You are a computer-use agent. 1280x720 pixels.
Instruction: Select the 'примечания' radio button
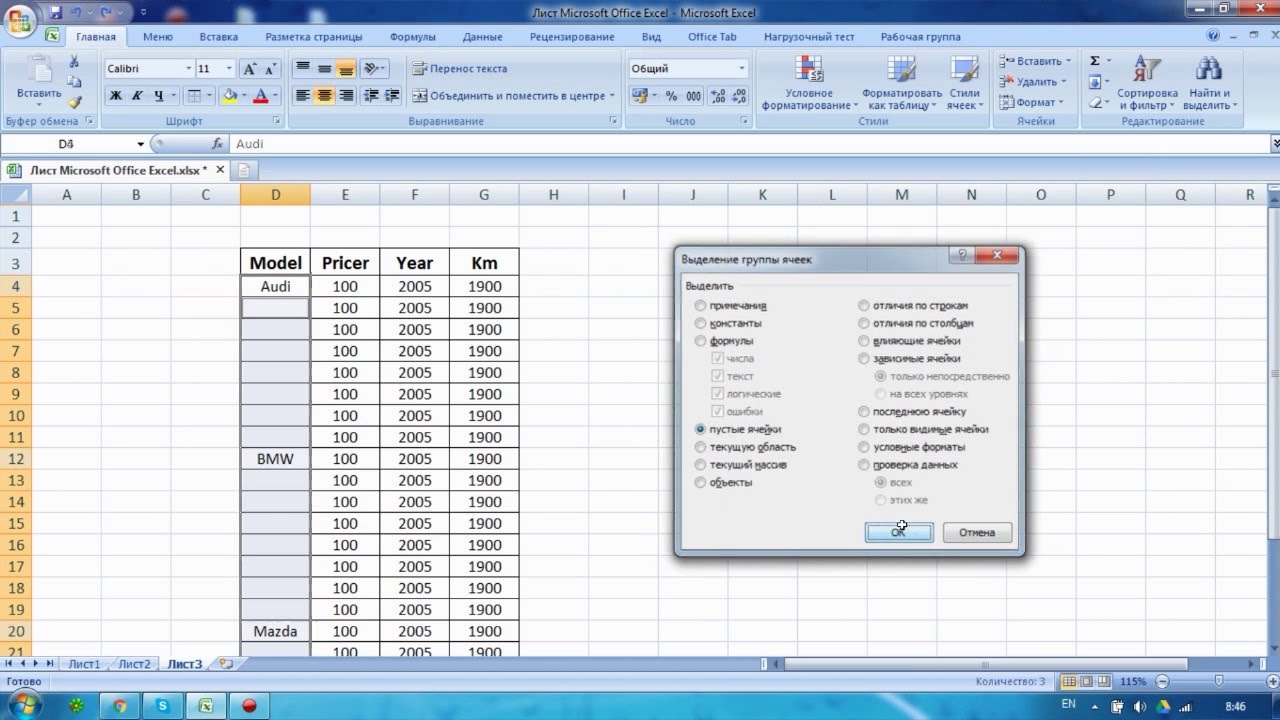(700, 306)
